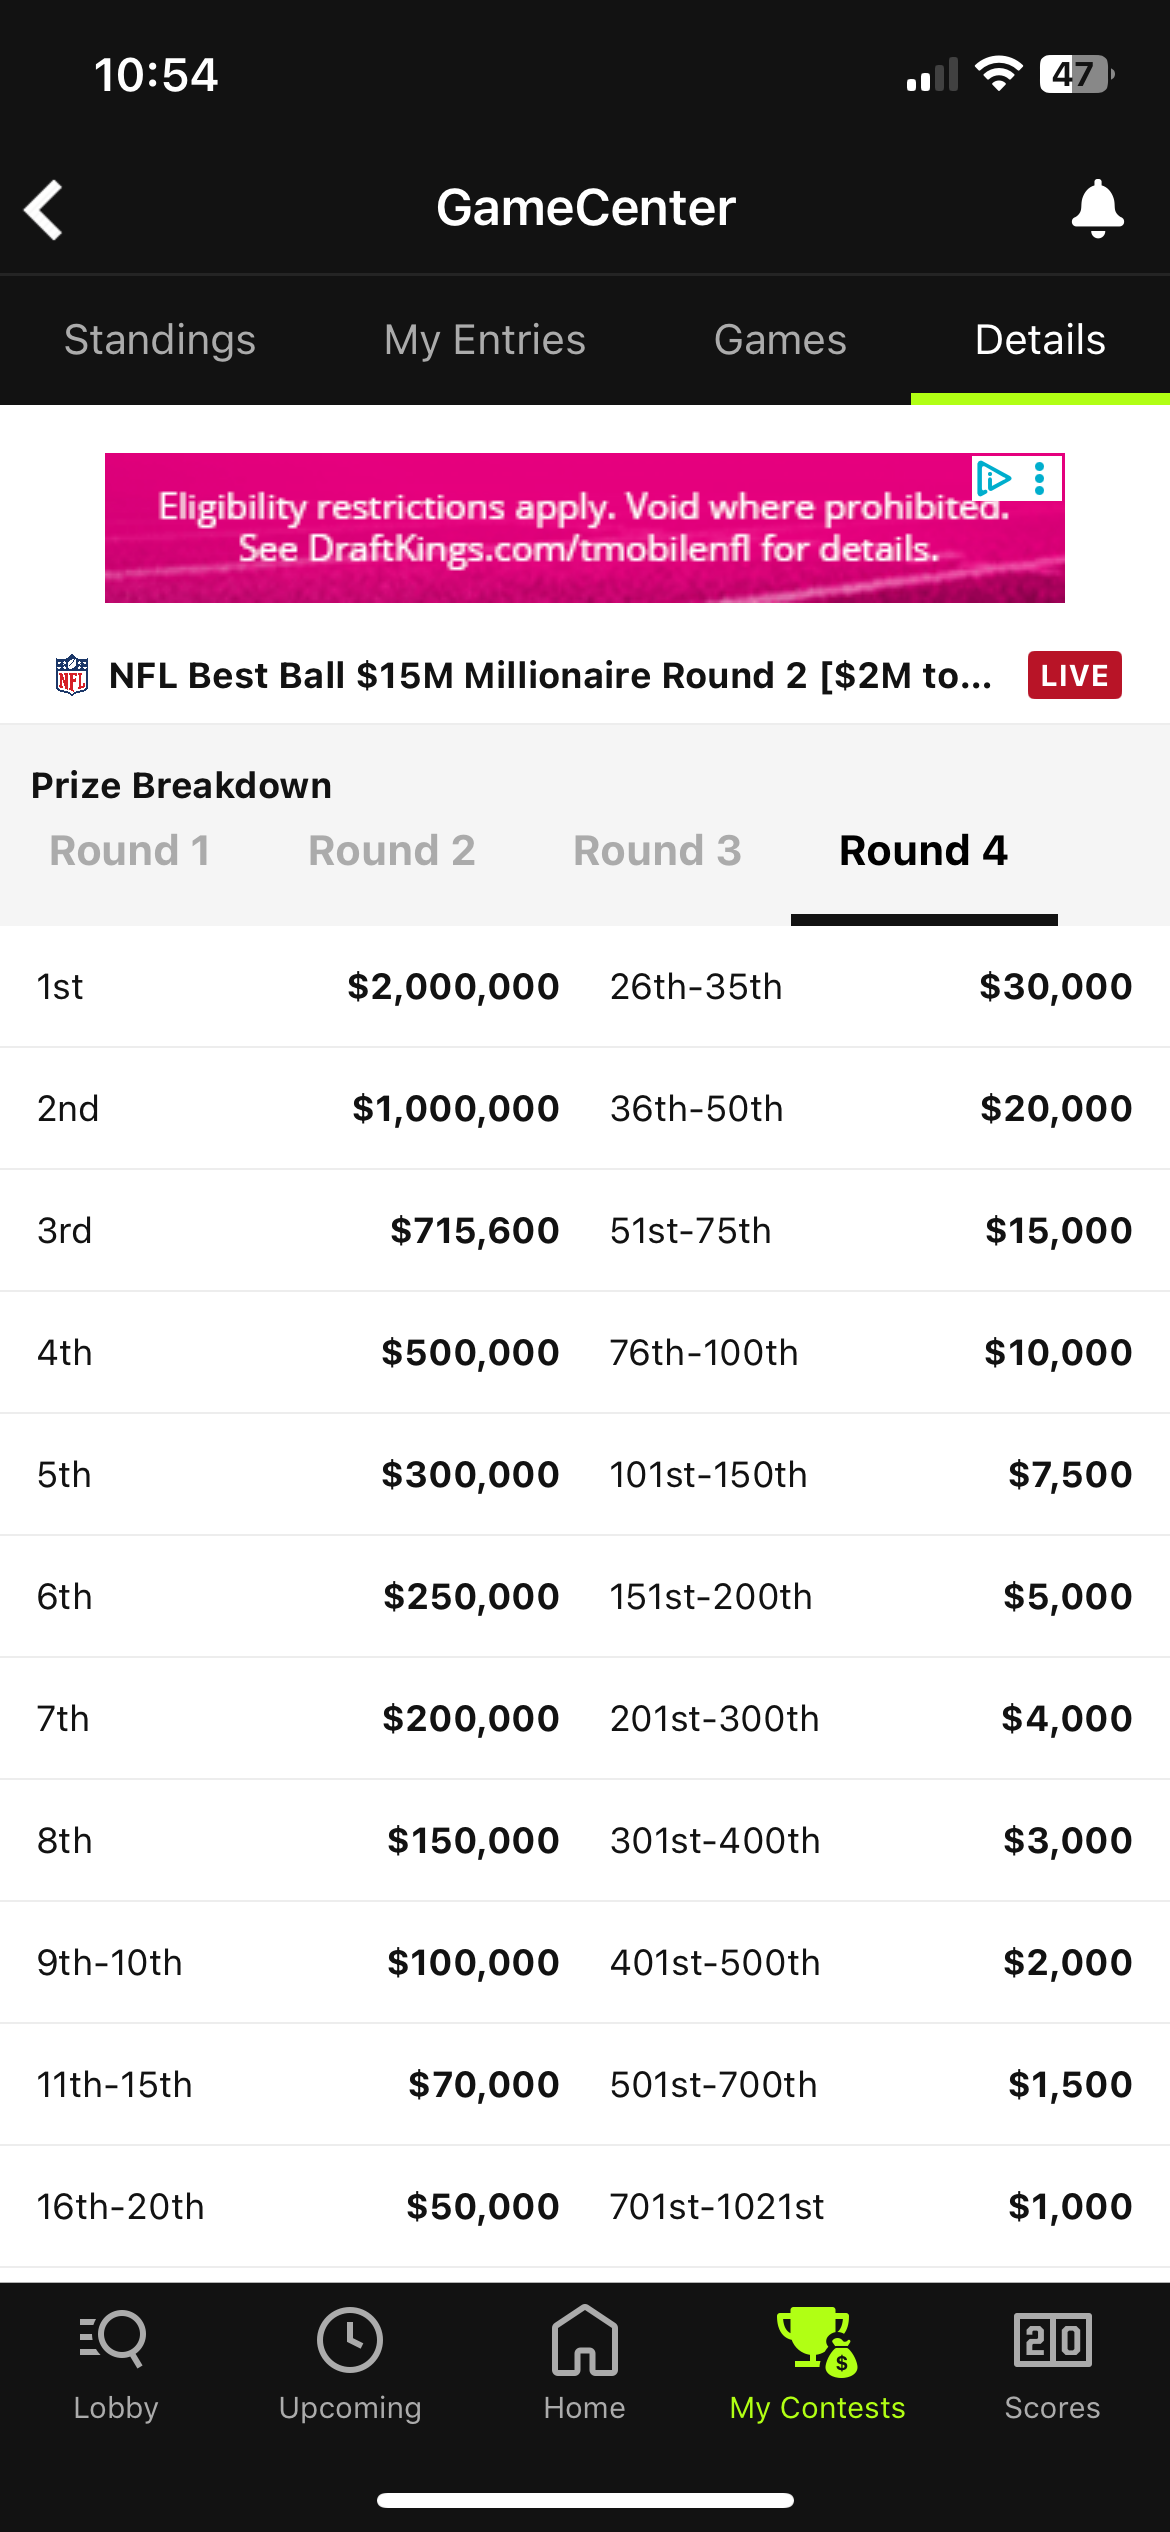This screenshot has height=2532, width=1170.
Task: Show Round 3 prize breakdown
Action: [x=657, y=851]
